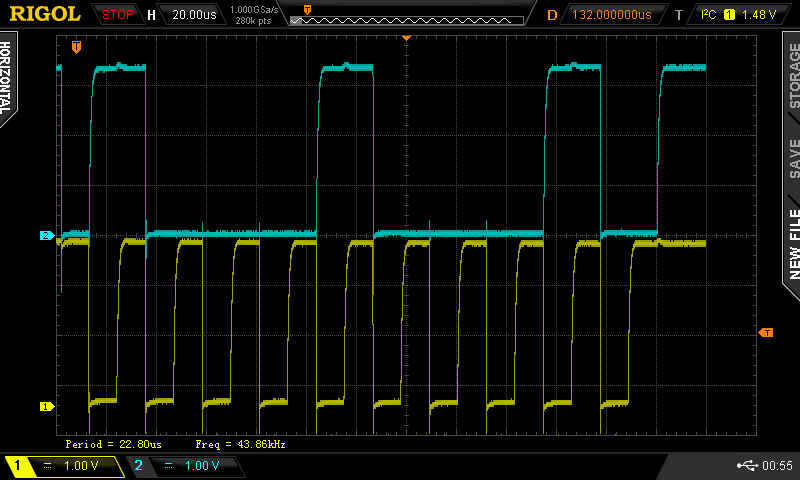Click the Period = 22.80us measurement
This screenshot has height=480, width=800.
click(x=113, y=444)
